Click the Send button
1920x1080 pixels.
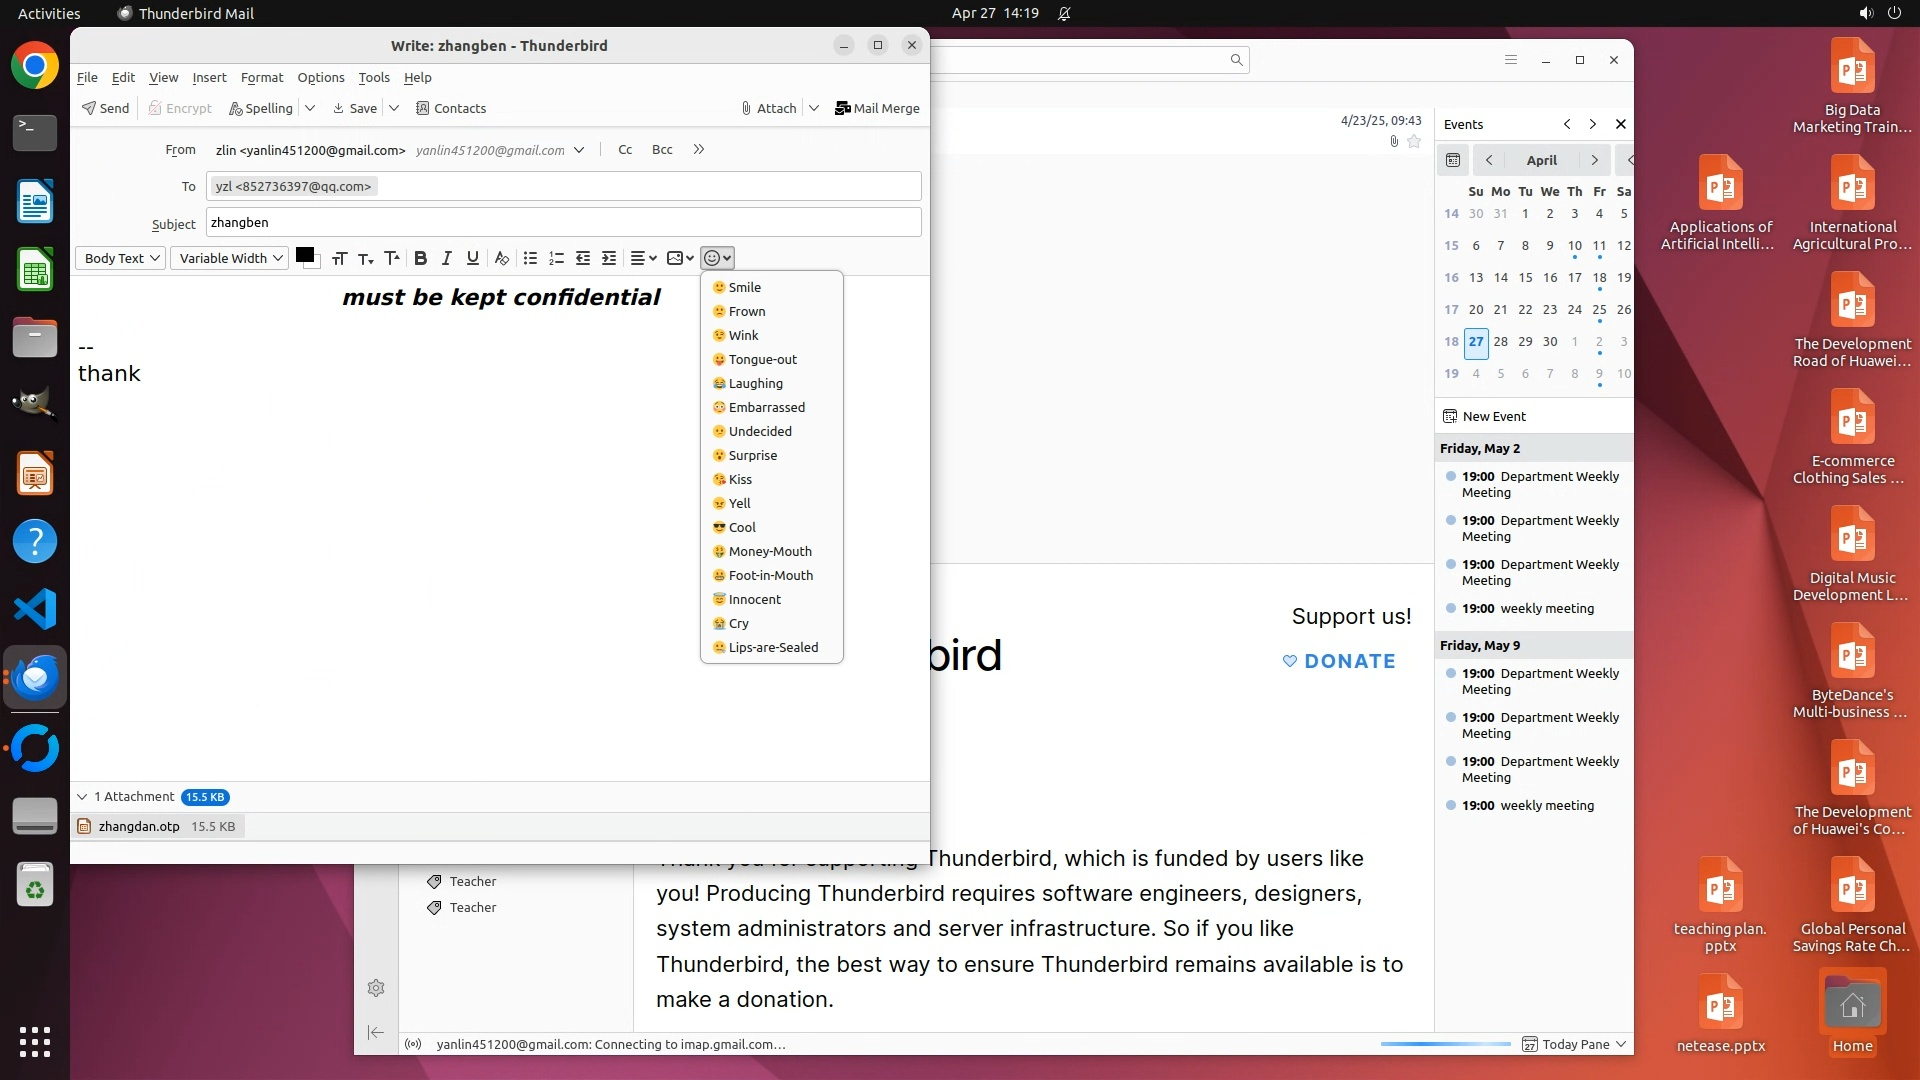pyautogui.click(x=106, y=108)
